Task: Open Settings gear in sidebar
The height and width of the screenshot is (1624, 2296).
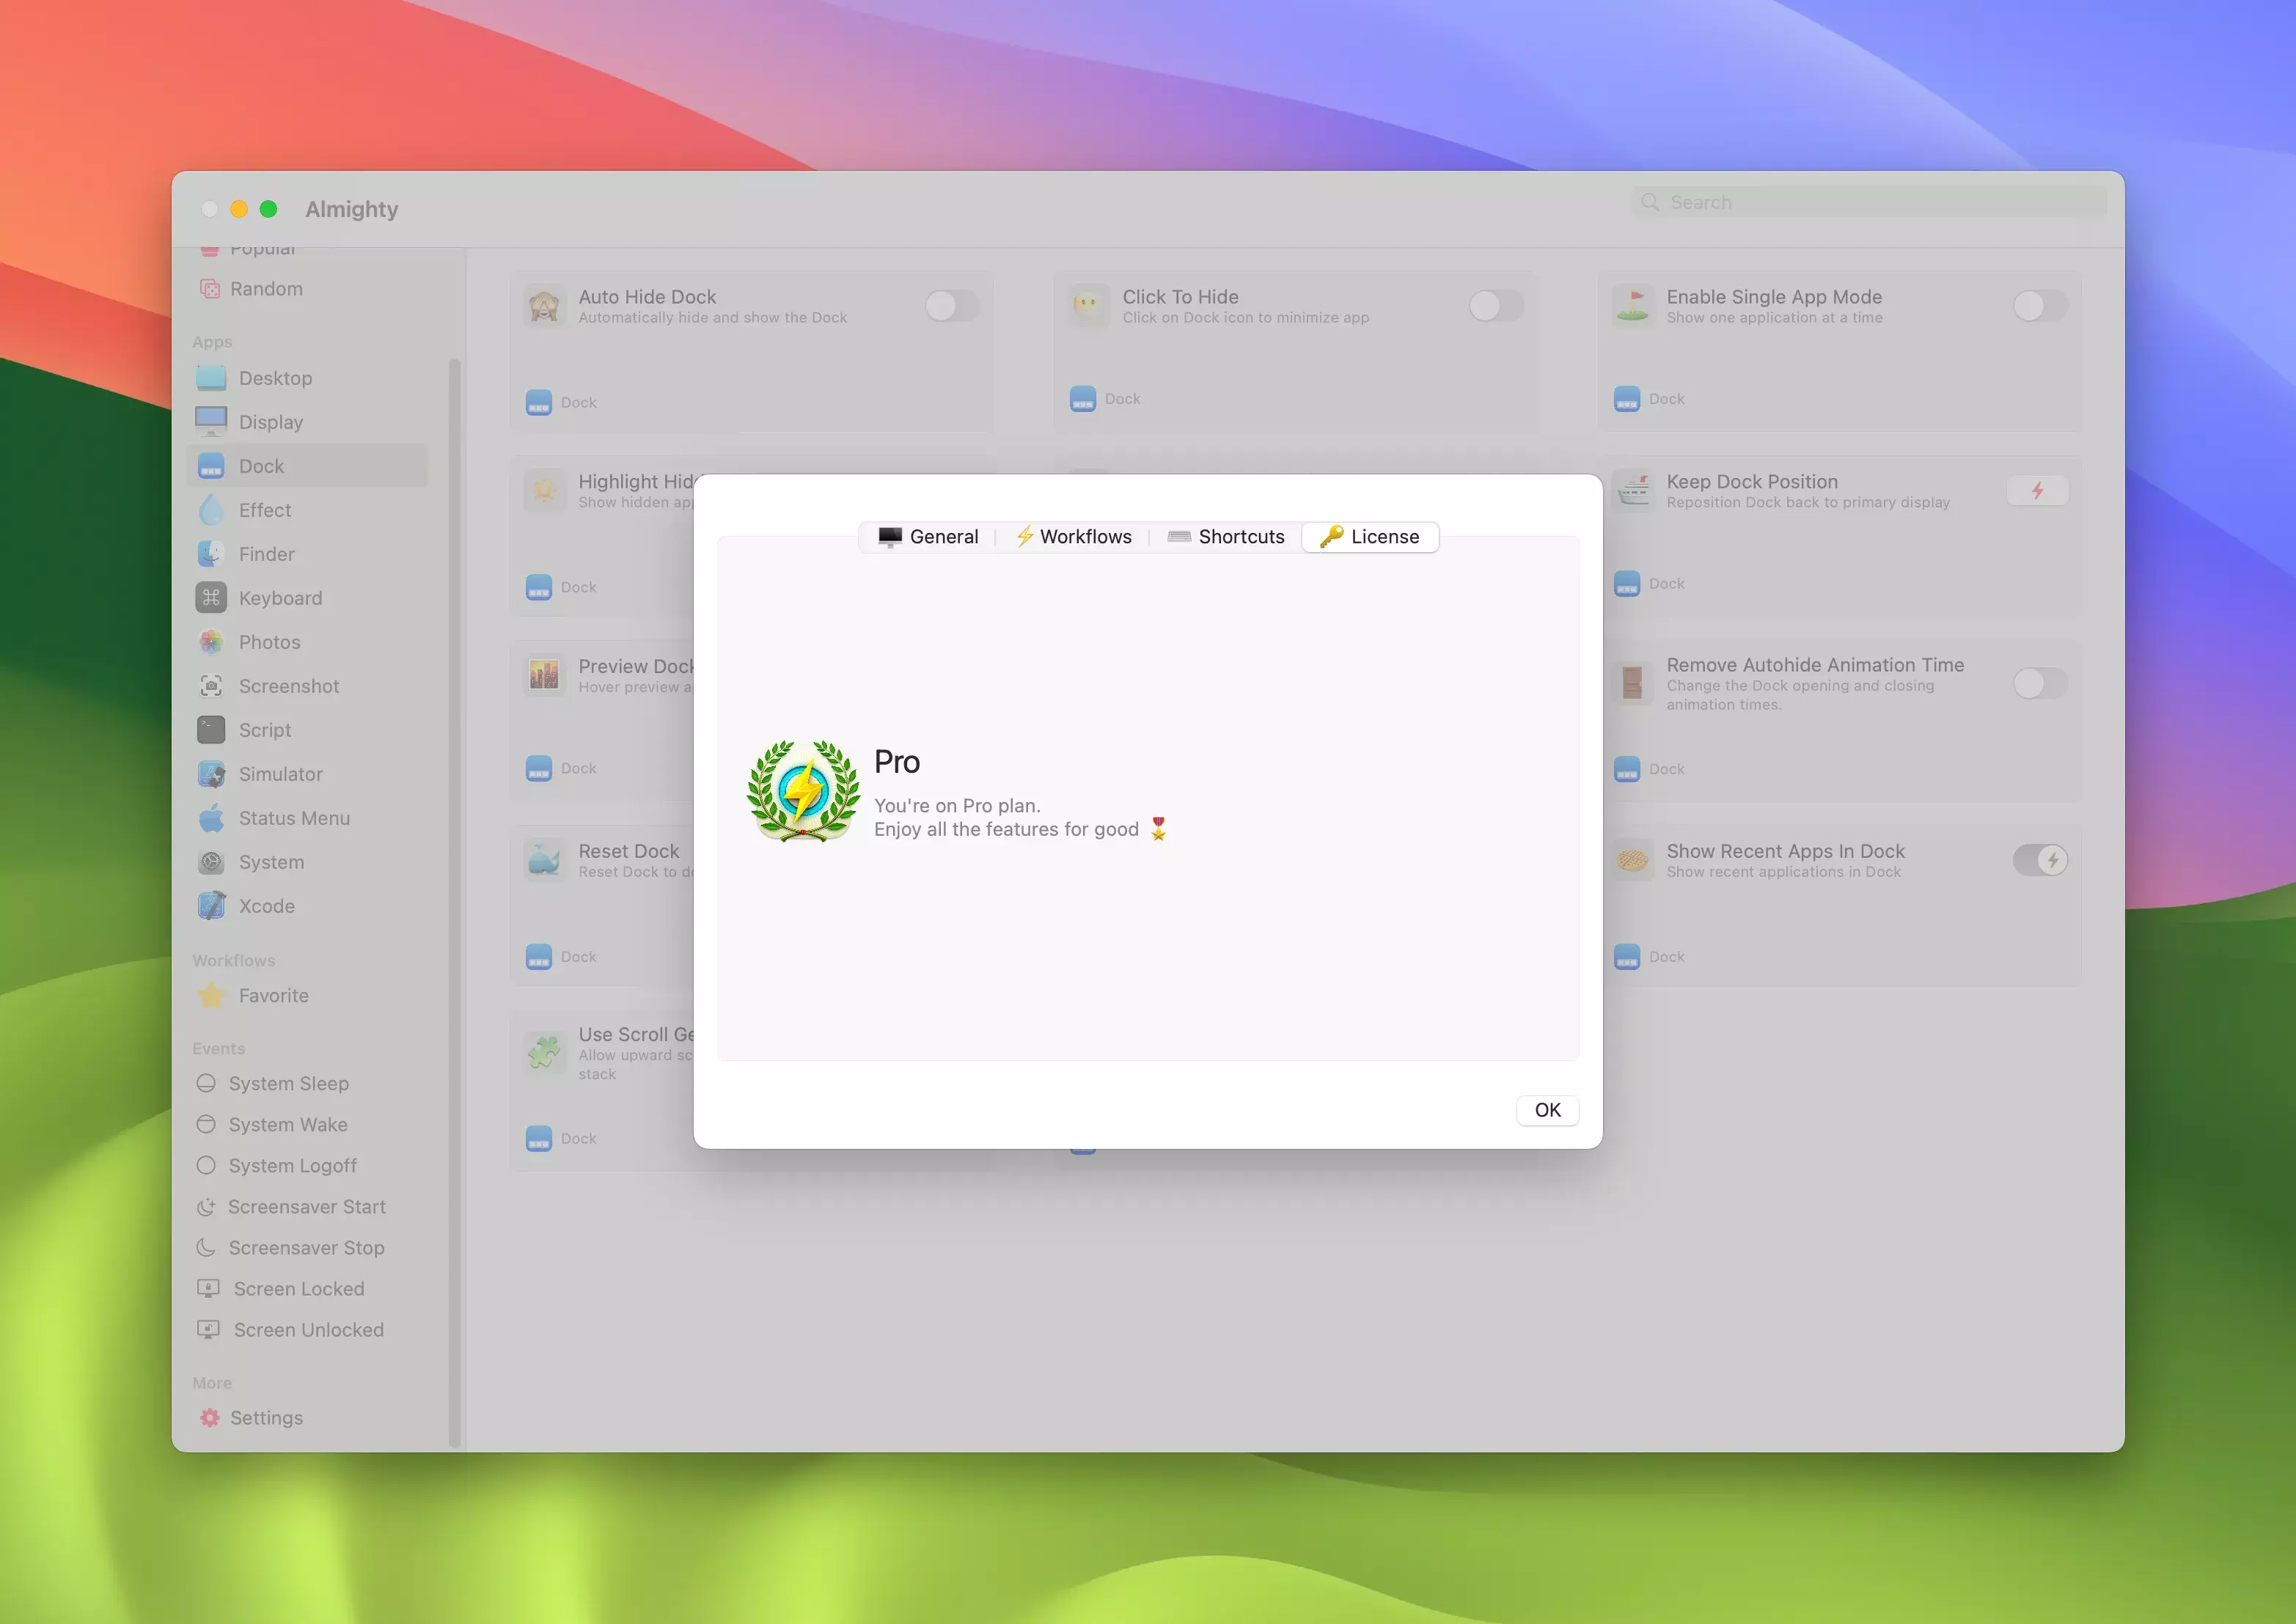Action: click(210, 1418)
